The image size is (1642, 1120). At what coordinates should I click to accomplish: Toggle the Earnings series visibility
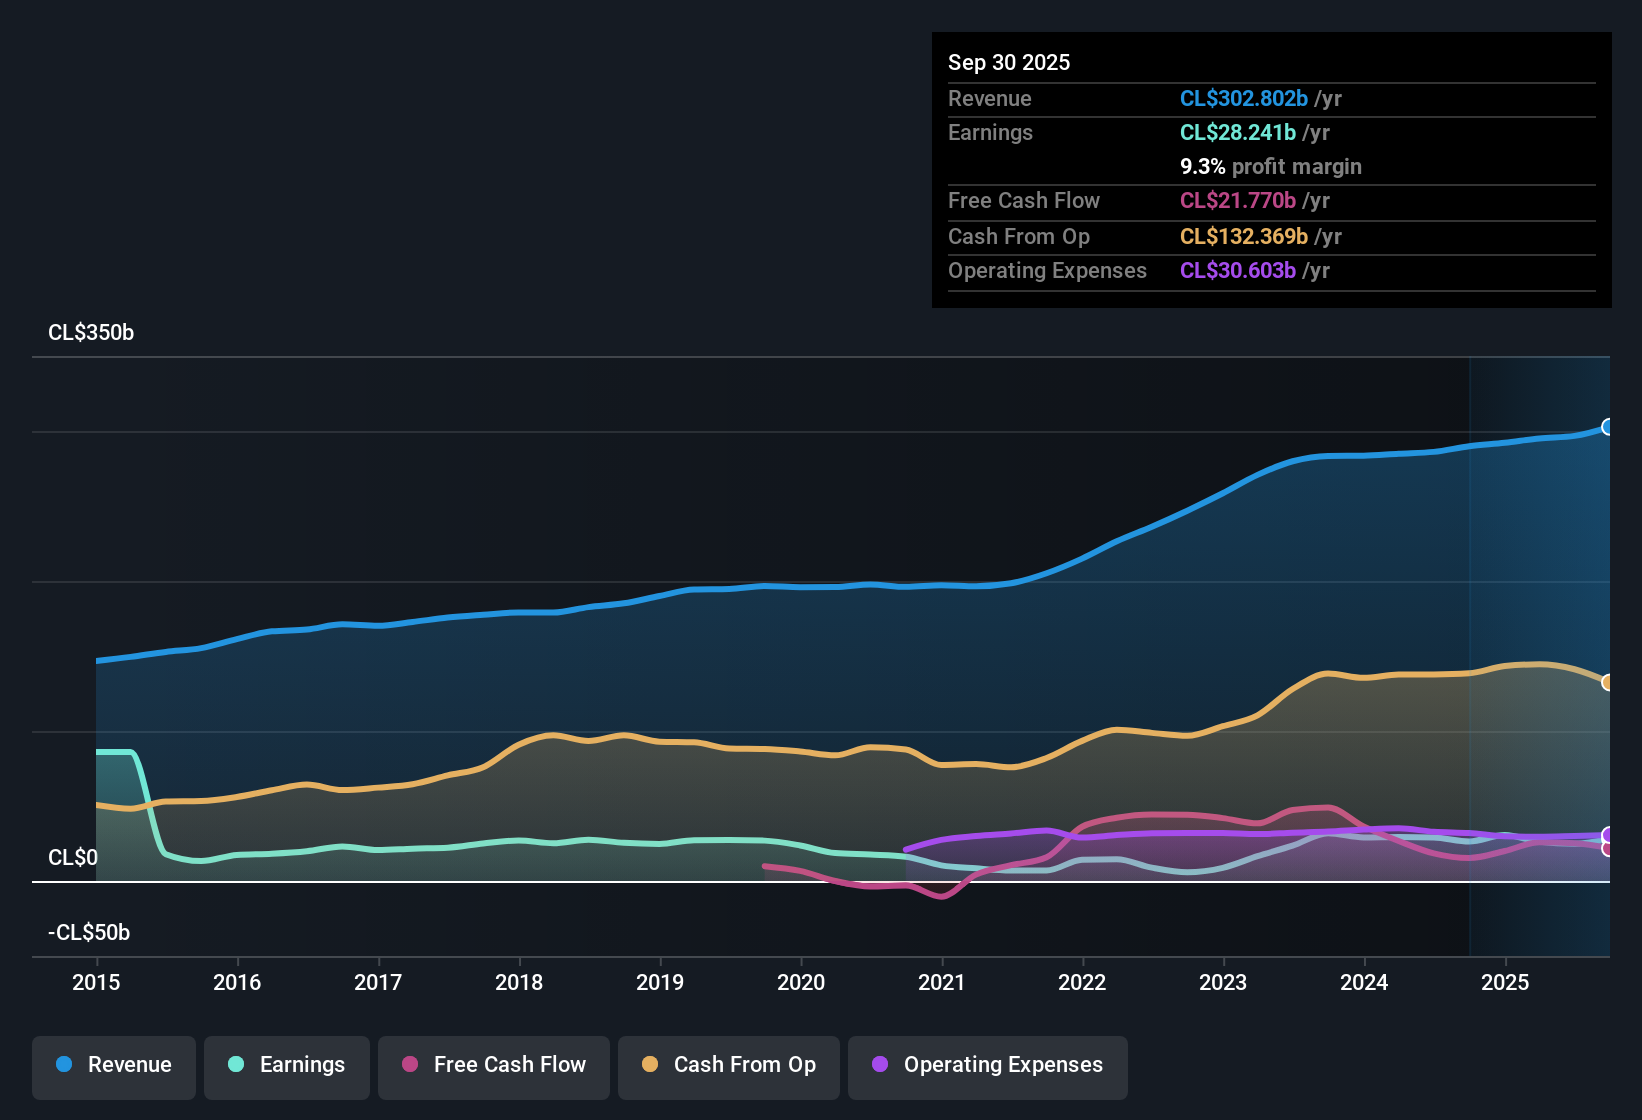tap(286, 1065)
